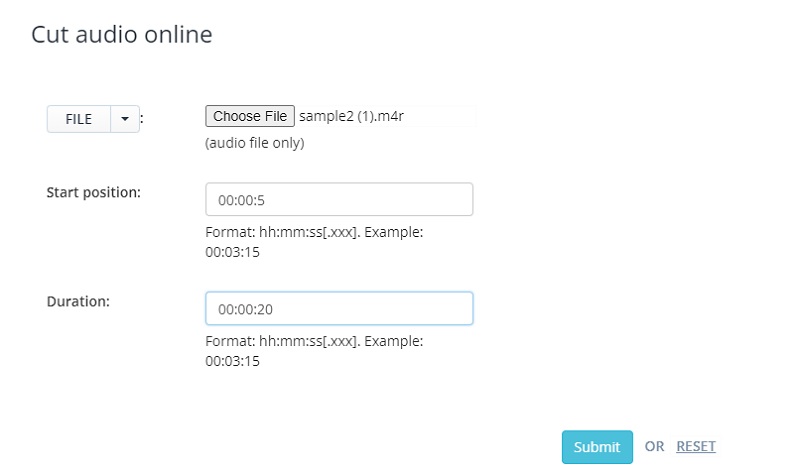Click the colon after the FILE dropdown

pyautogui.click(x=142, y=119)
